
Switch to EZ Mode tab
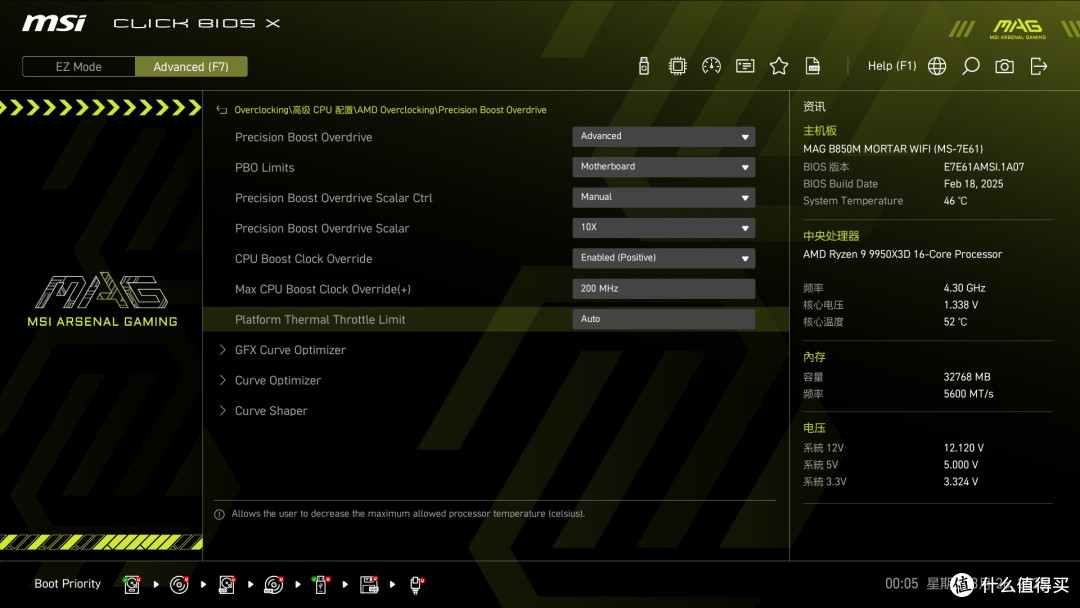pyautogui.click(x=79, y=67)
